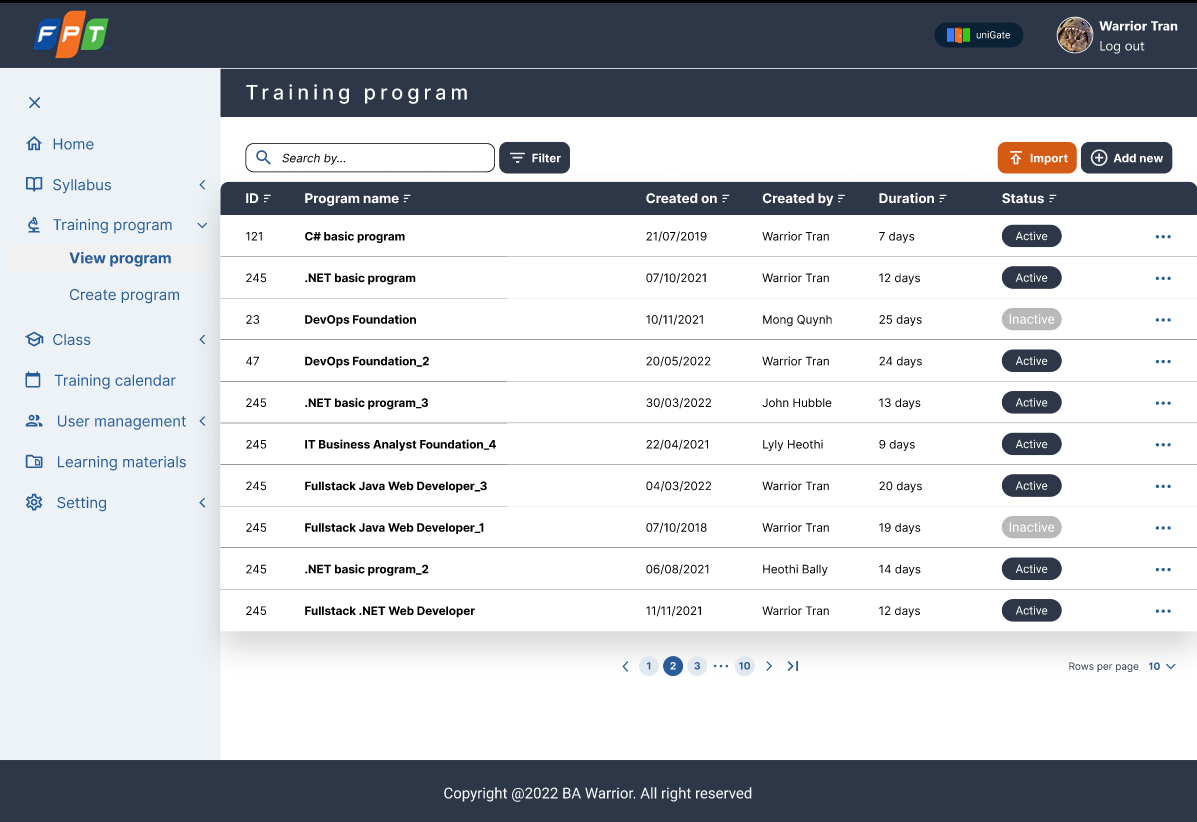The width and height of the screenshot is (1197, 822).
Task: Expand the User management chevron
Action: [202, 421]
